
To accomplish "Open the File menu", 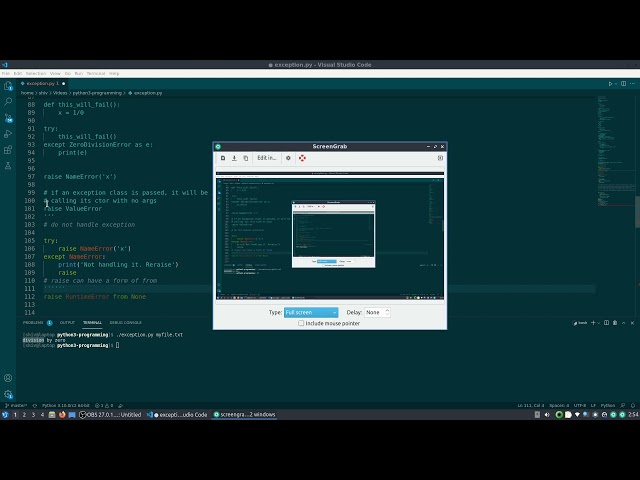I will click(6, 73).
